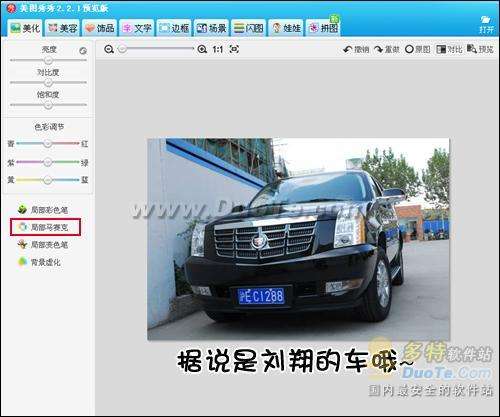500x417 pixels.
Task: Open the 打开 file folder icon
Action: (486, 24)
